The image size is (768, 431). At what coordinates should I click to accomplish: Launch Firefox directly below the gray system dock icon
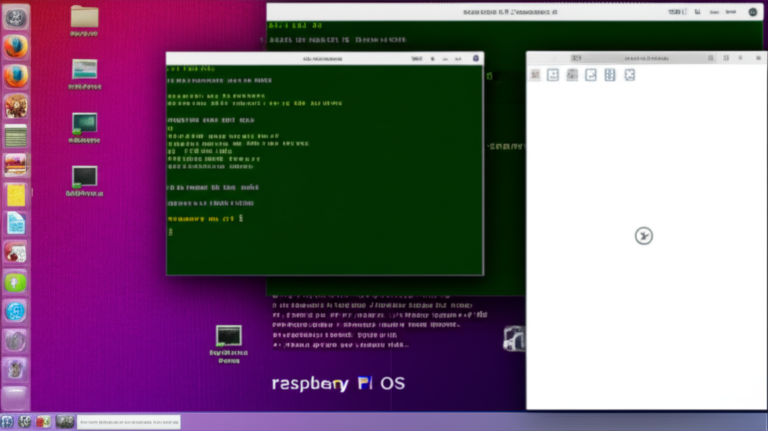point(16,48)
